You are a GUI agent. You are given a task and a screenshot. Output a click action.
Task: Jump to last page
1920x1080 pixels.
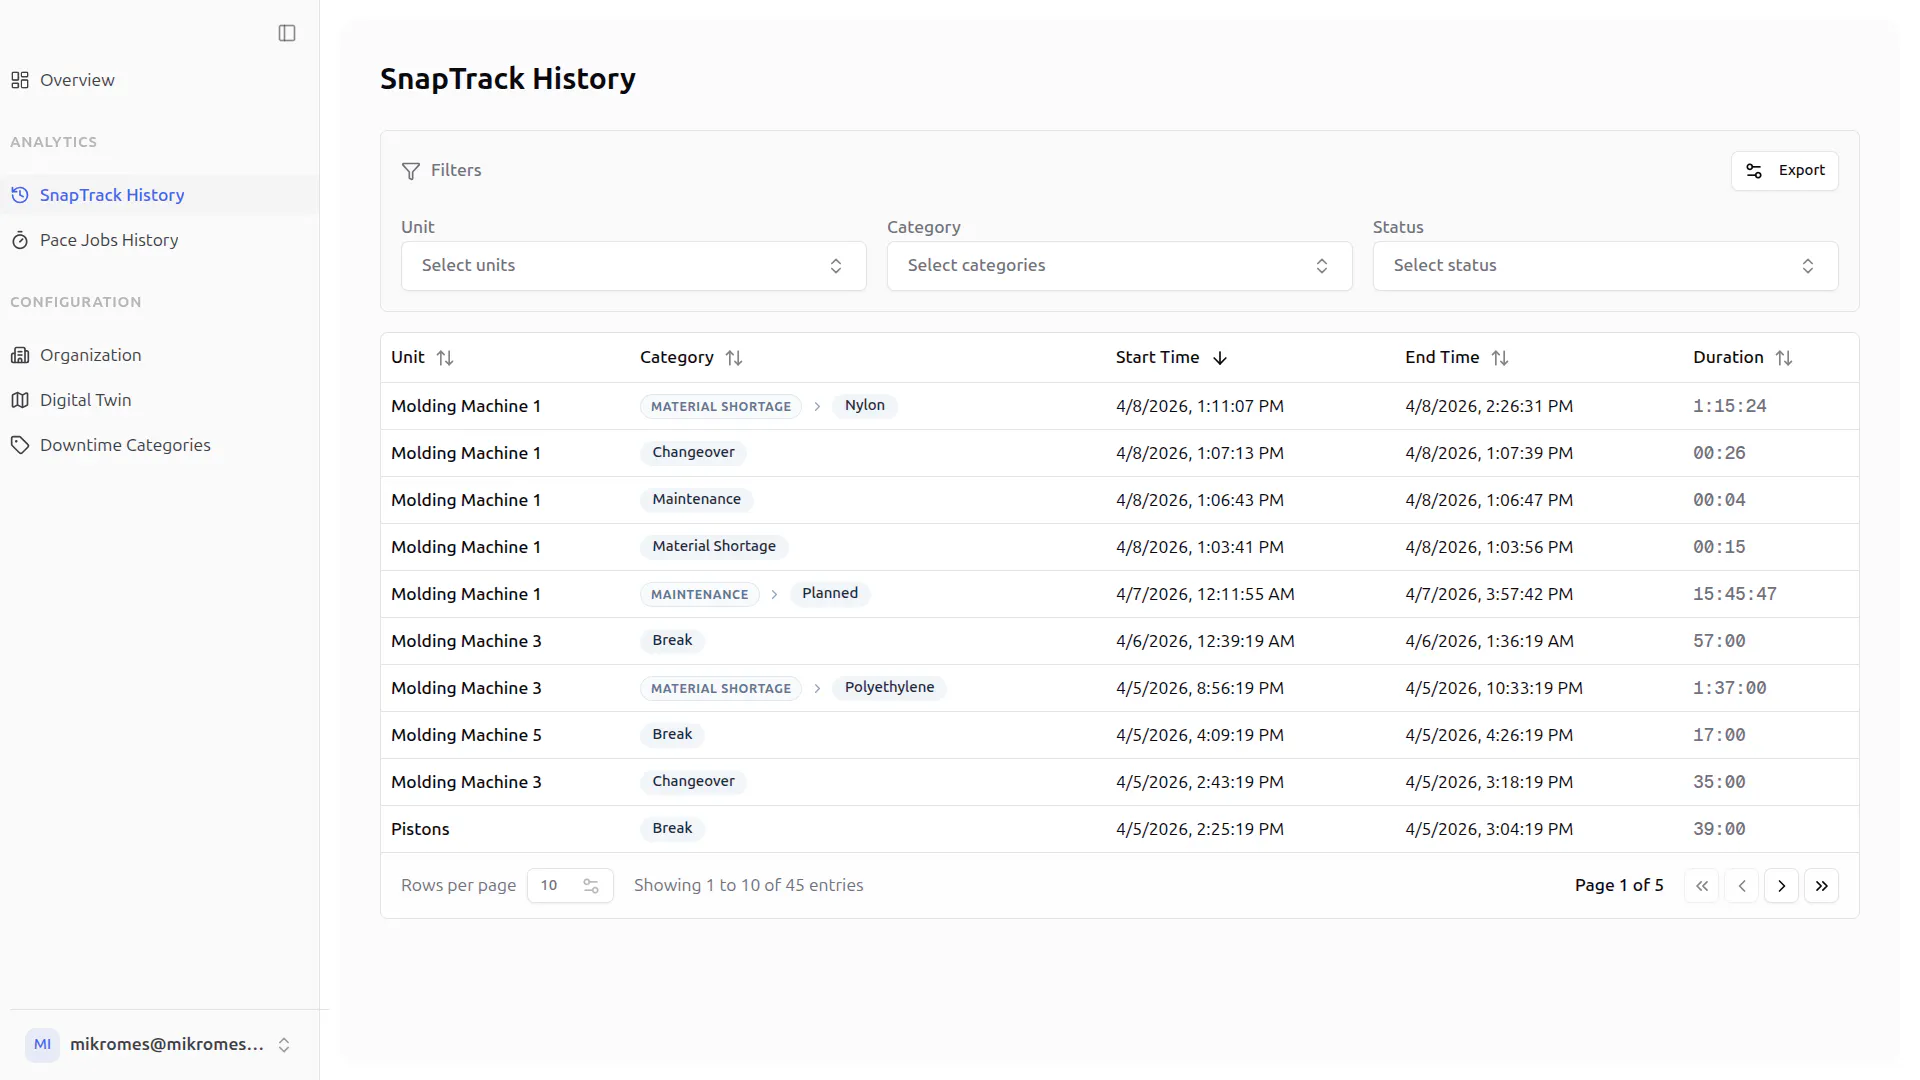(x=1822, y=886)
